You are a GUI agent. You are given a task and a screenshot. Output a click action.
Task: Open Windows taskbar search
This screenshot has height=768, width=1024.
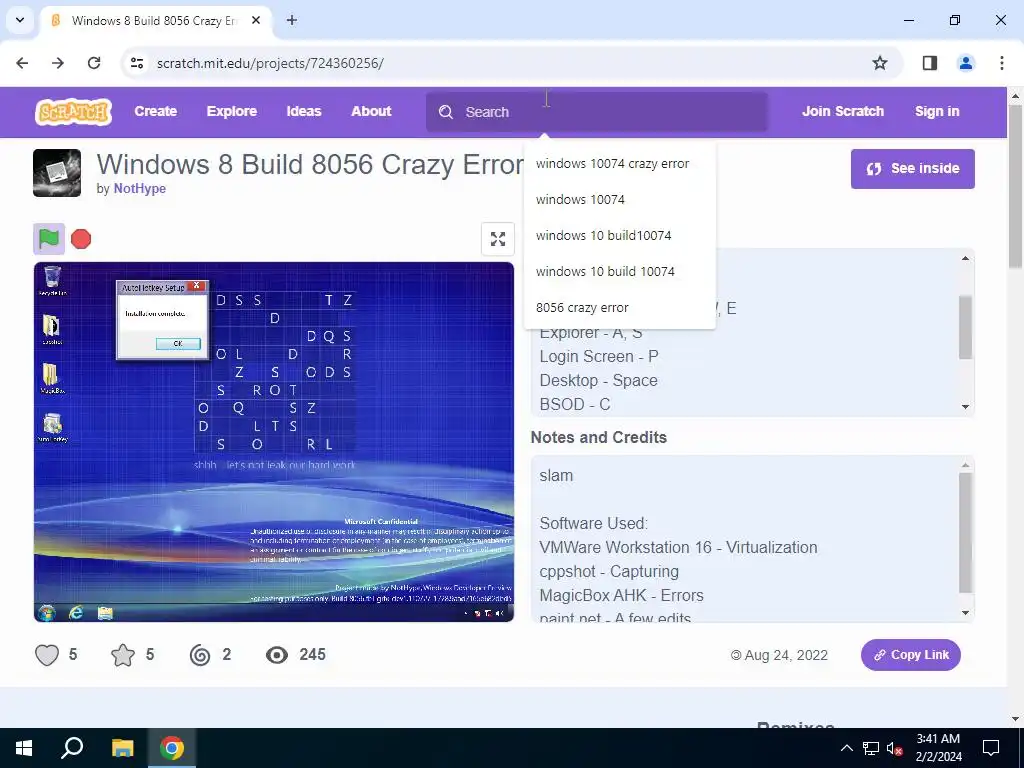tap(72, 748)
